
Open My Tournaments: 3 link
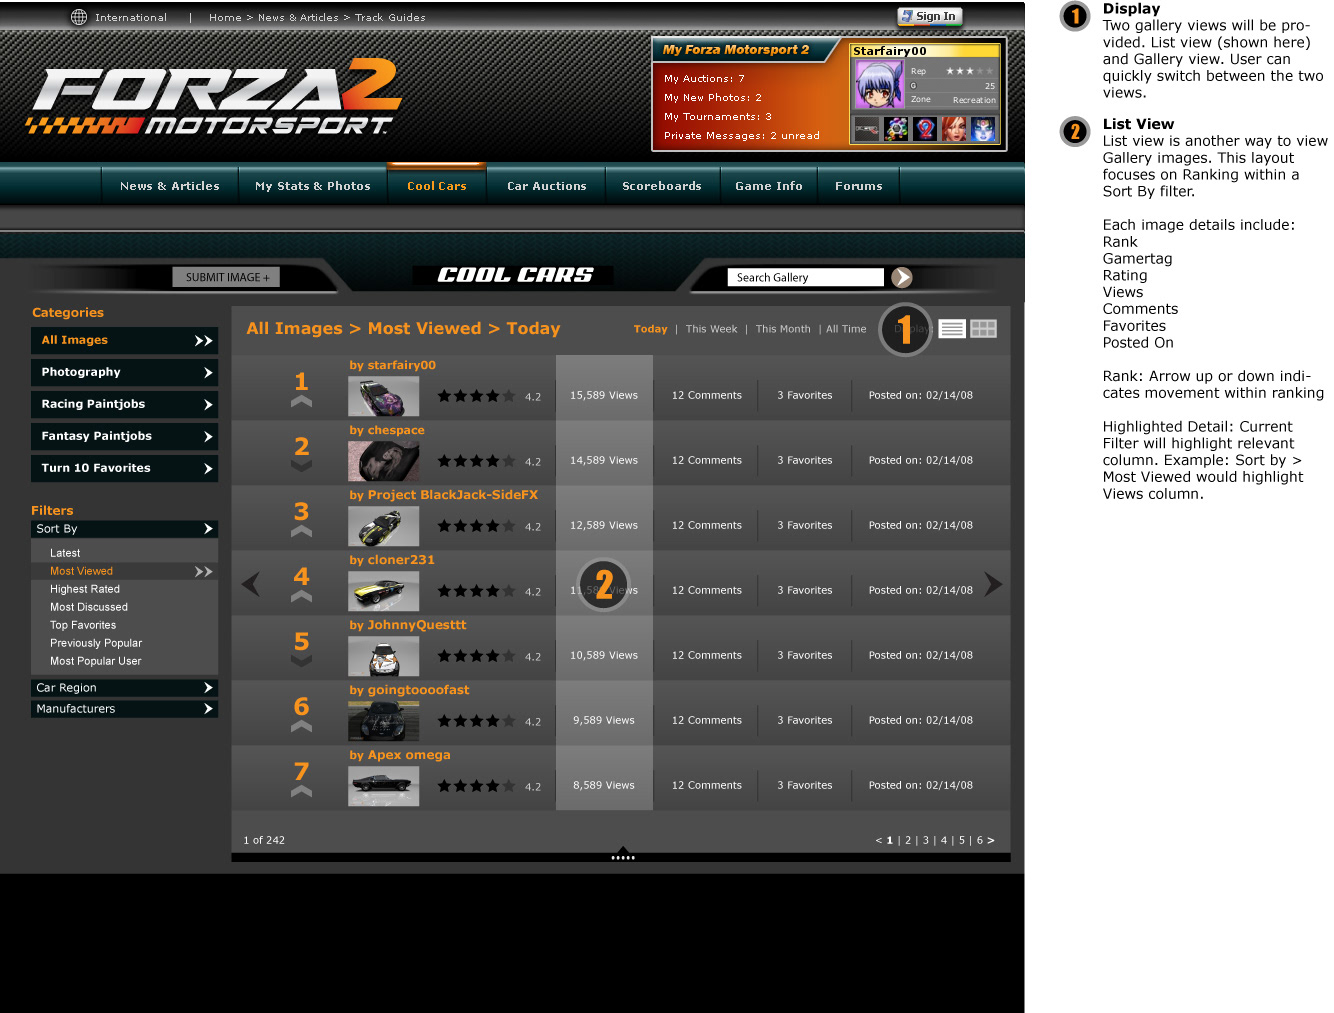(718, 116)
